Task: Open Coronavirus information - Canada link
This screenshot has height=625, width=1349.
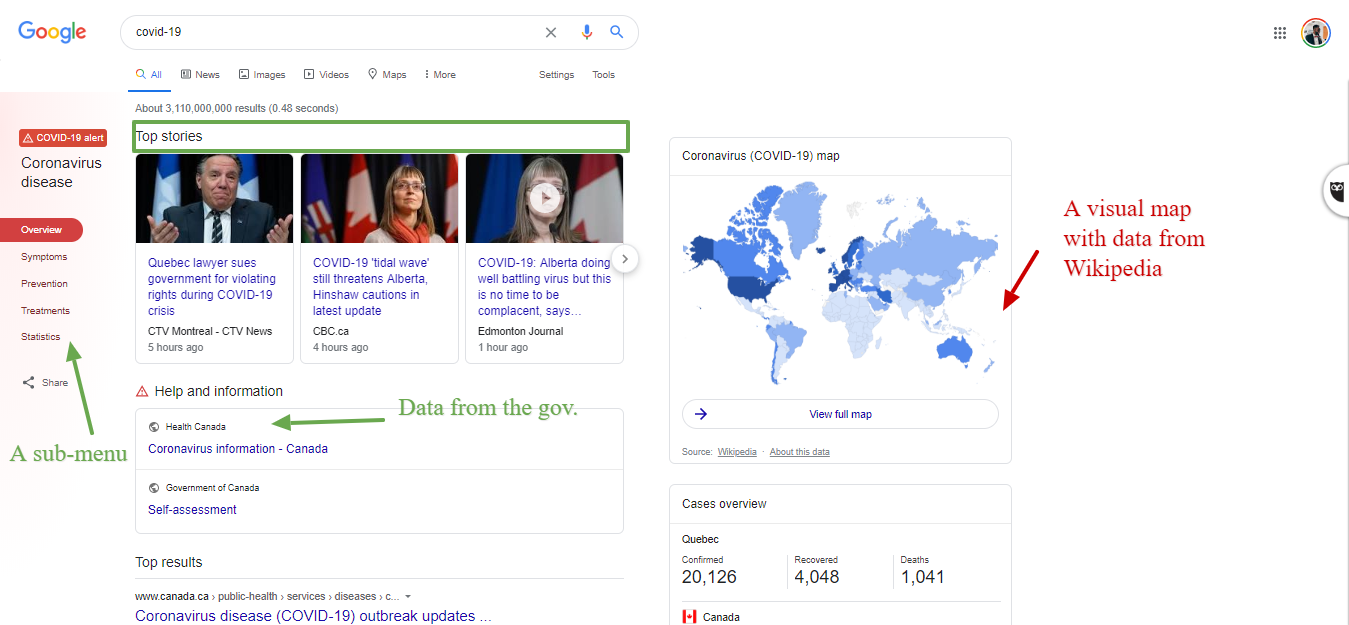Action: tap(238, 449)
